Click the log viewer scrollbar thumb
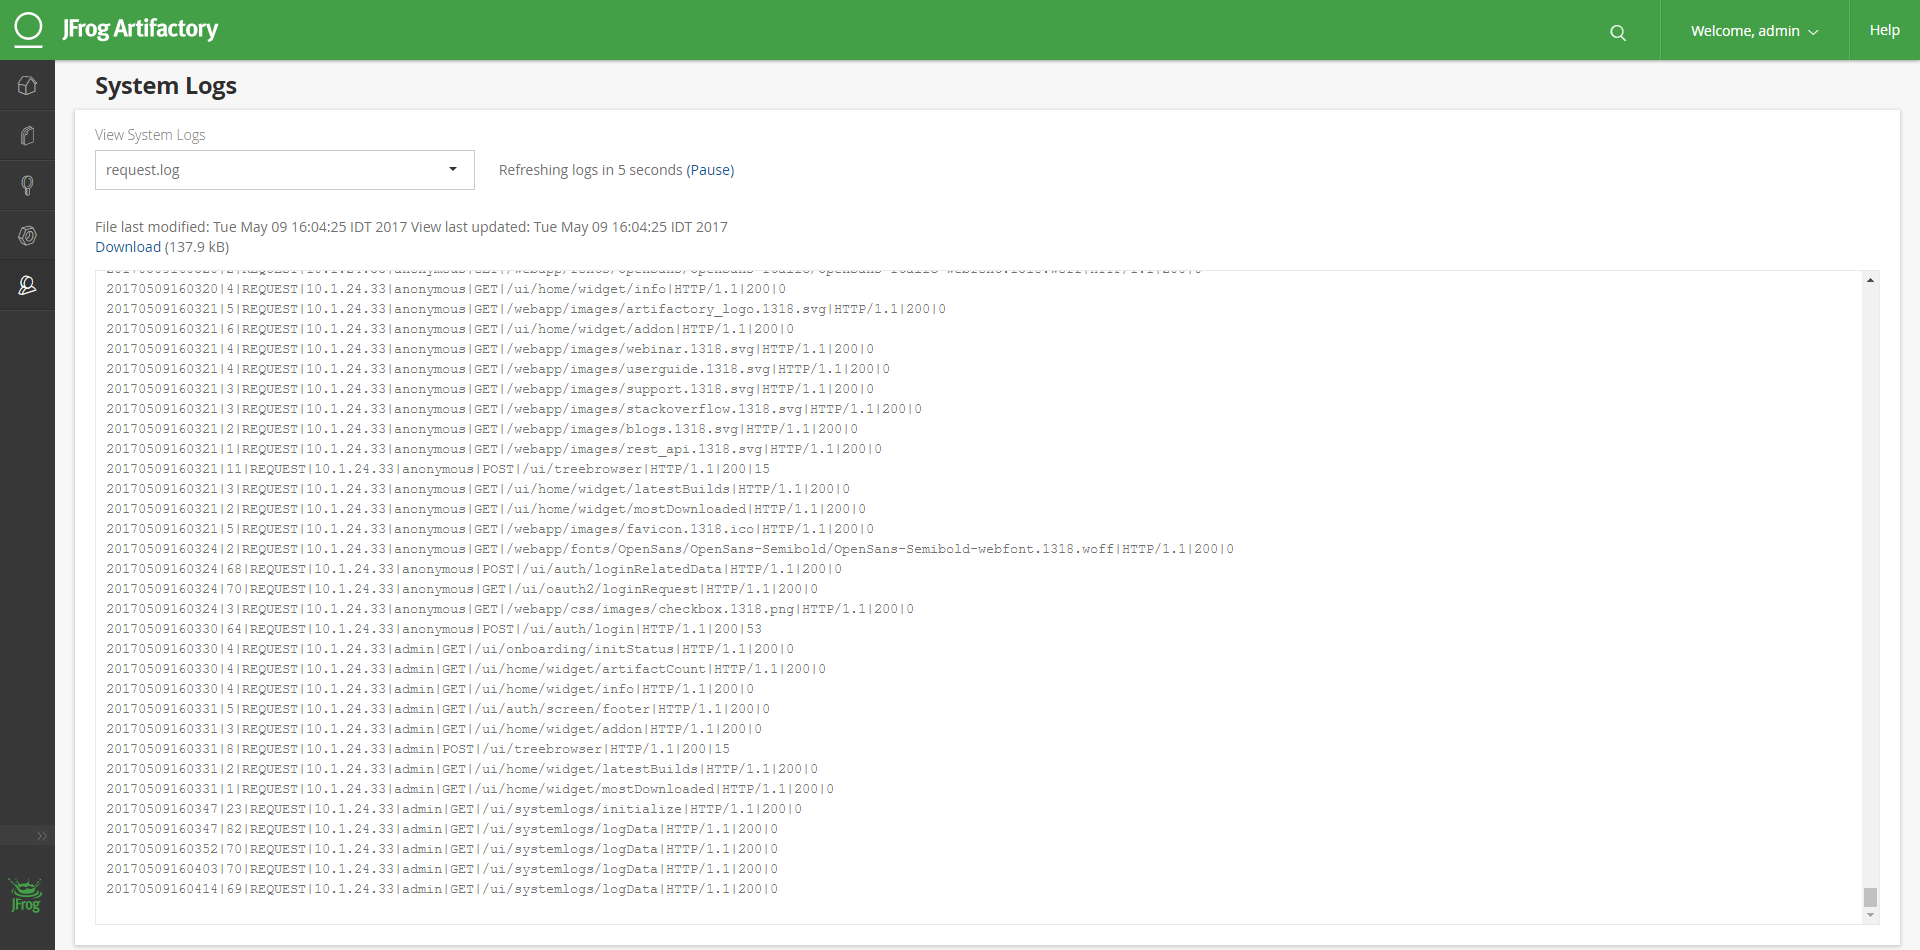1920x950 pixels. 1870,897
